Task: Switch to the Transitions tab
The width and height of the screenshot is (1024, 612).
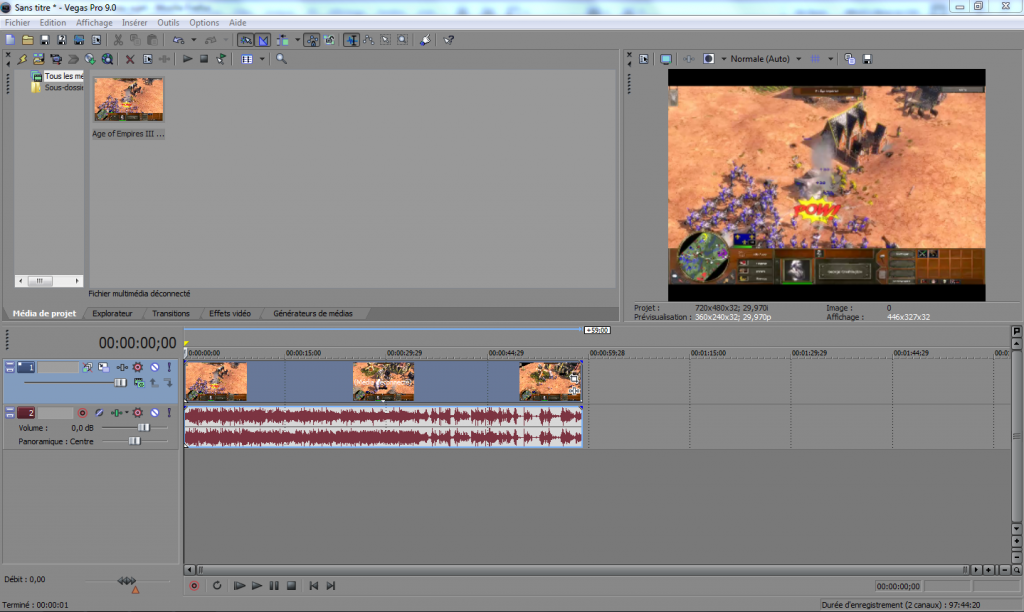Action: coord(170,314)
